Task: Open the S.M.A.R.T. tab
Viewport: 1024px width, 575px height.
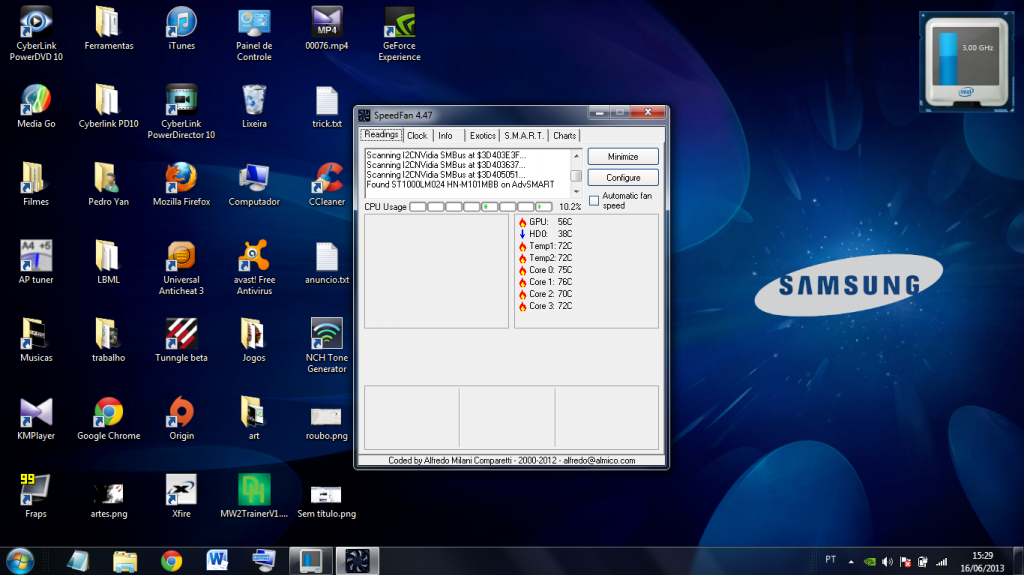Action: pos(524,135)
